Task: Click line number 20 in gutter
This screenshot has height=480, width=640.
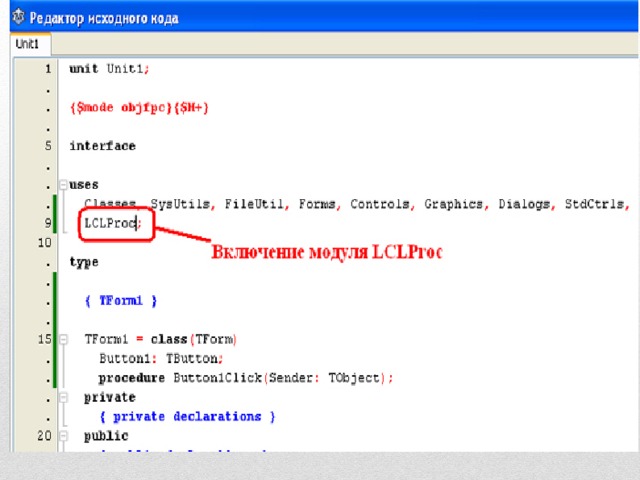Action: (x=44, y=436)
